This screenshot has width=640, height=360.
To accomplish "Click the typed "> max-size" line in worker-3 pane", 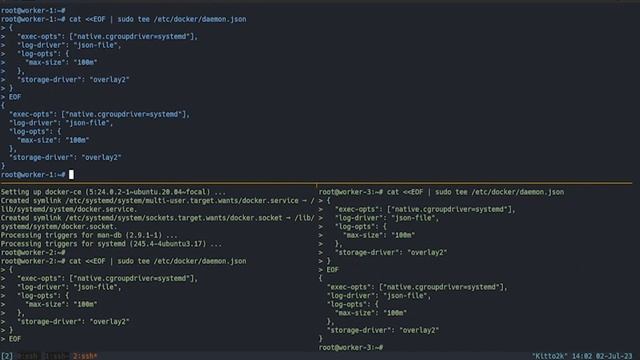I will click(x=367, y=235).
